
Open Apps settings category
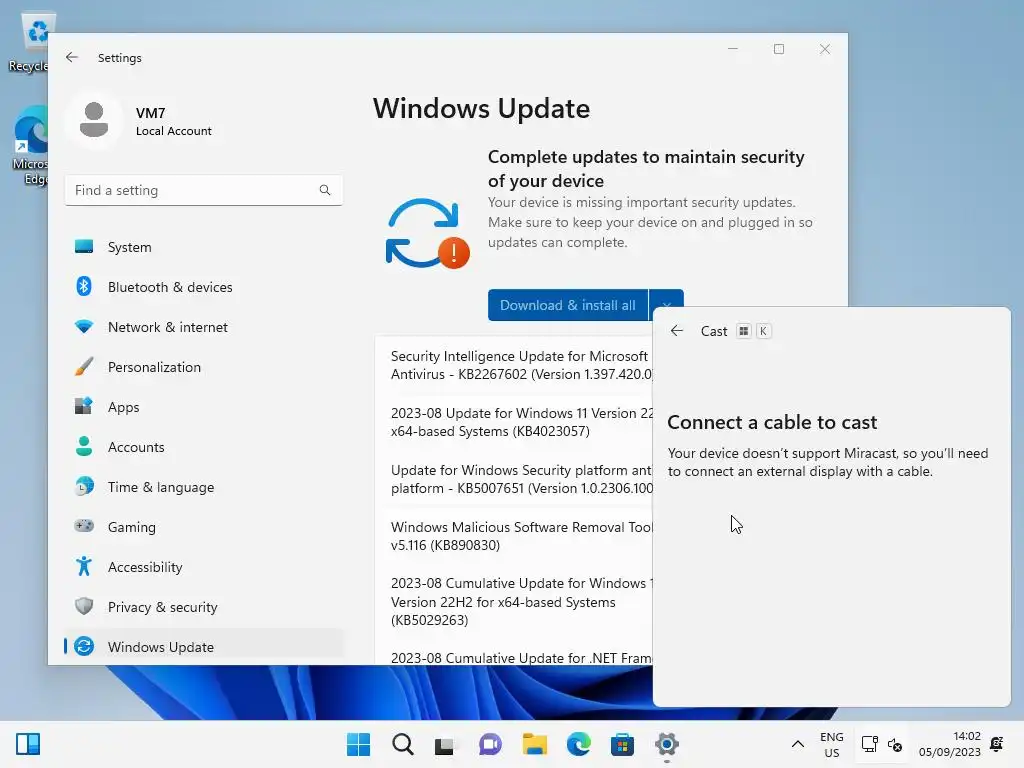(203, 407)
